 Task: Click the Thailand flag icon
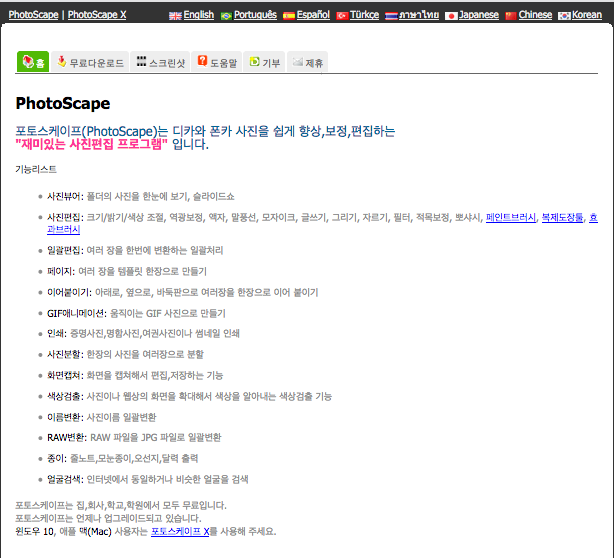point(391,16)
